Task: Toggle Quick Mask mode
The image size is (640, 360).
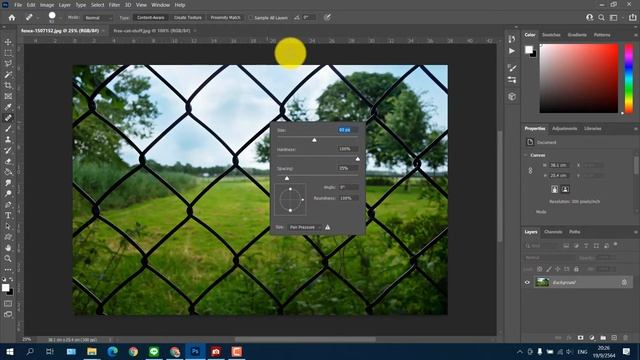Action: 8,304
